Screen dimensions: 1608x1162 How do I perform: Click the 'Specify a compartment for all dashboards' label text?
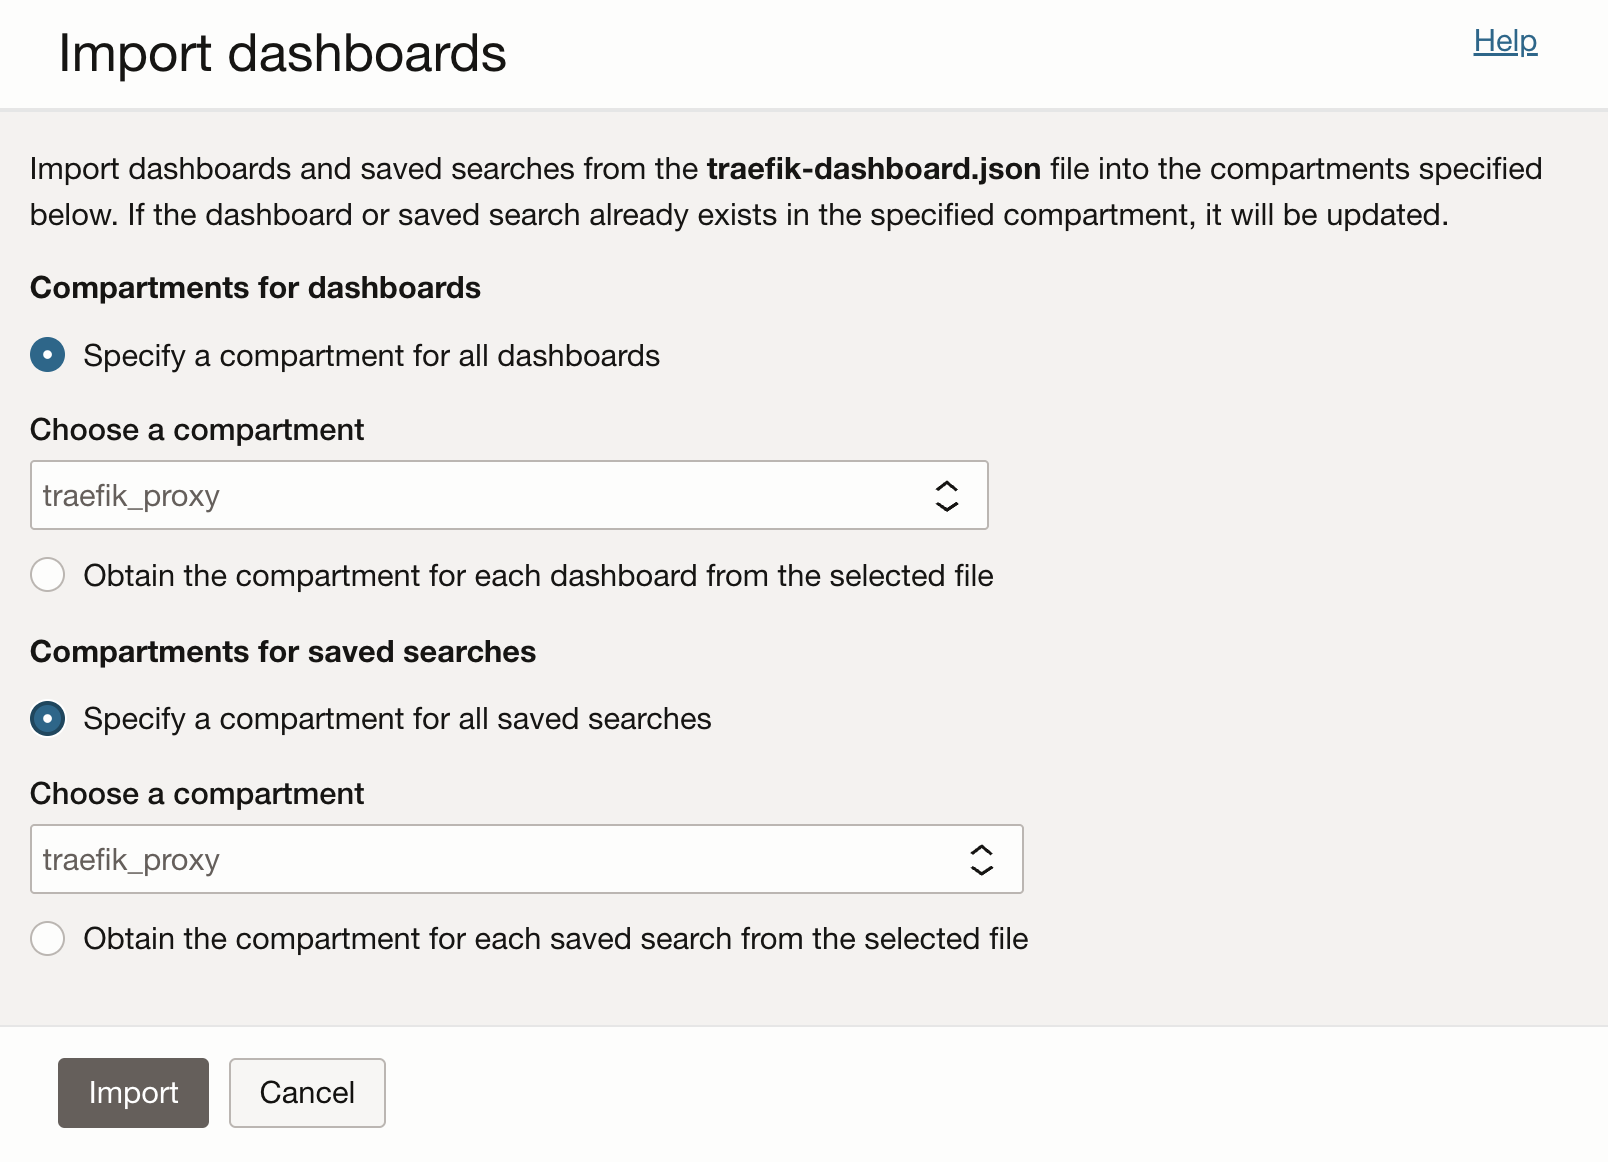(x=371, y=356)
